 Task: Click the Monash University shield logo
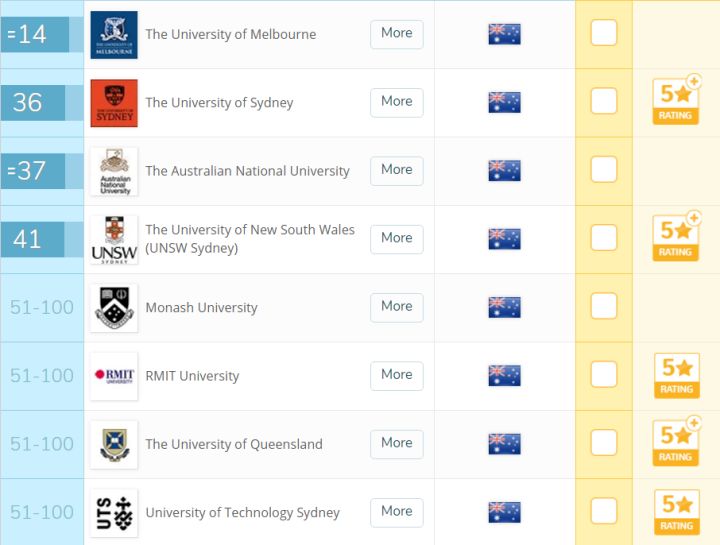tap(114, 308)
